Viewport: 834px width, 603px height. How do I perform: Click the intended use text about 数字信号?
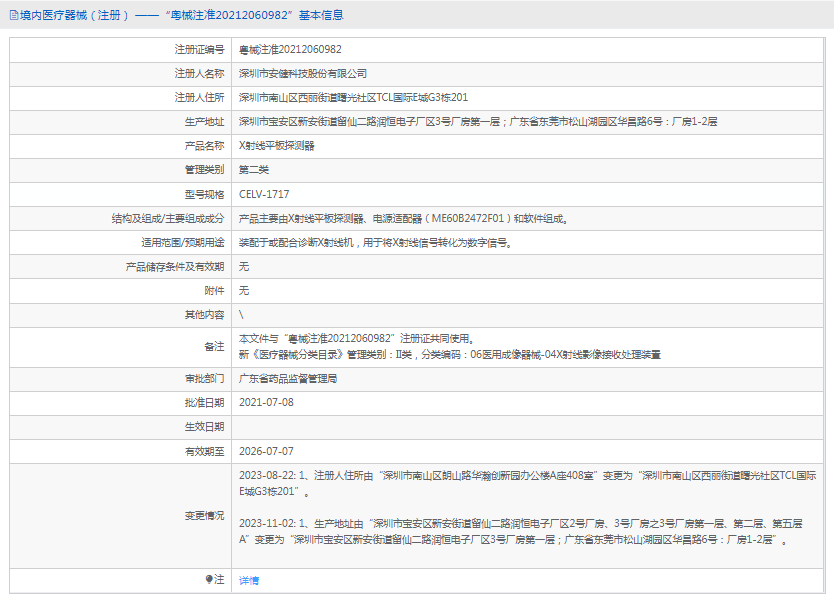[x=376, y=243]
